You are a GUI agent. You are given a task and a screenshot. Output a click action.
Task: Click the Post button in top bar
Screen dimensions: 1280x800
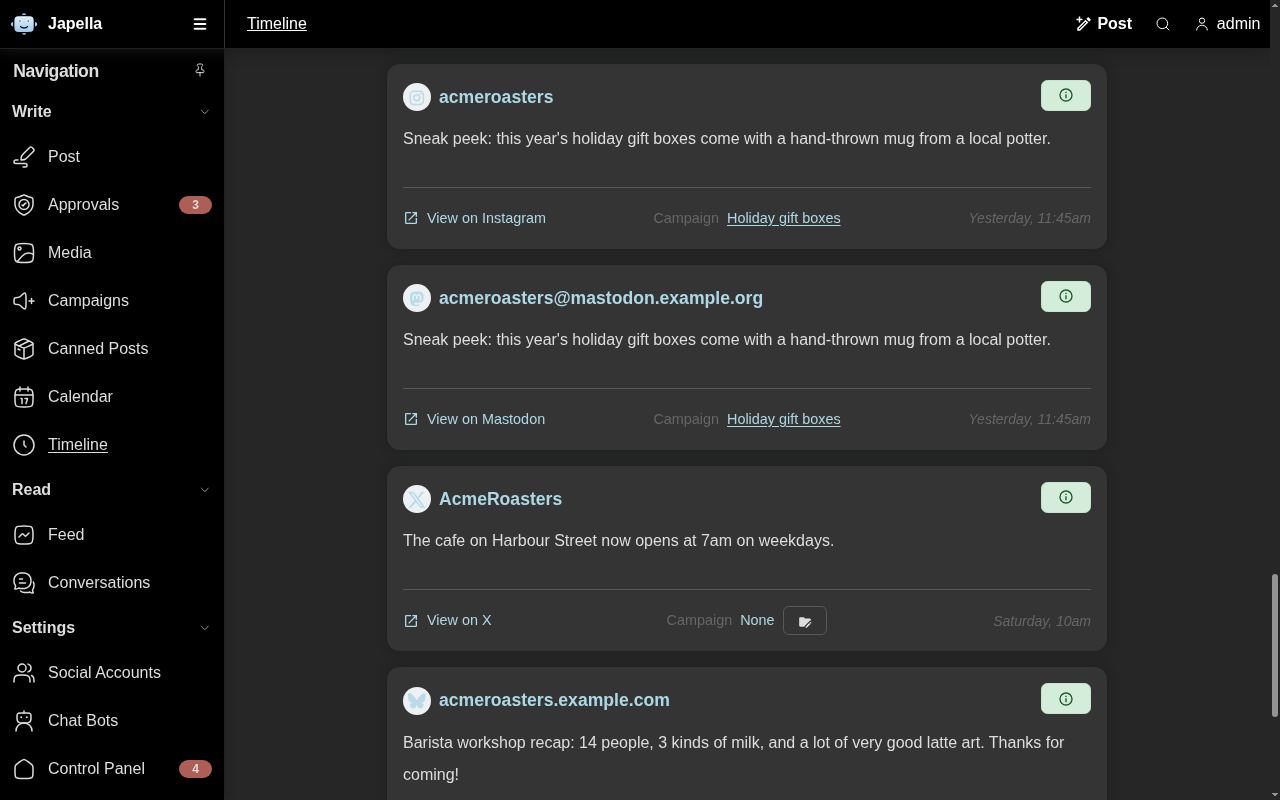tap(1103, 24)
